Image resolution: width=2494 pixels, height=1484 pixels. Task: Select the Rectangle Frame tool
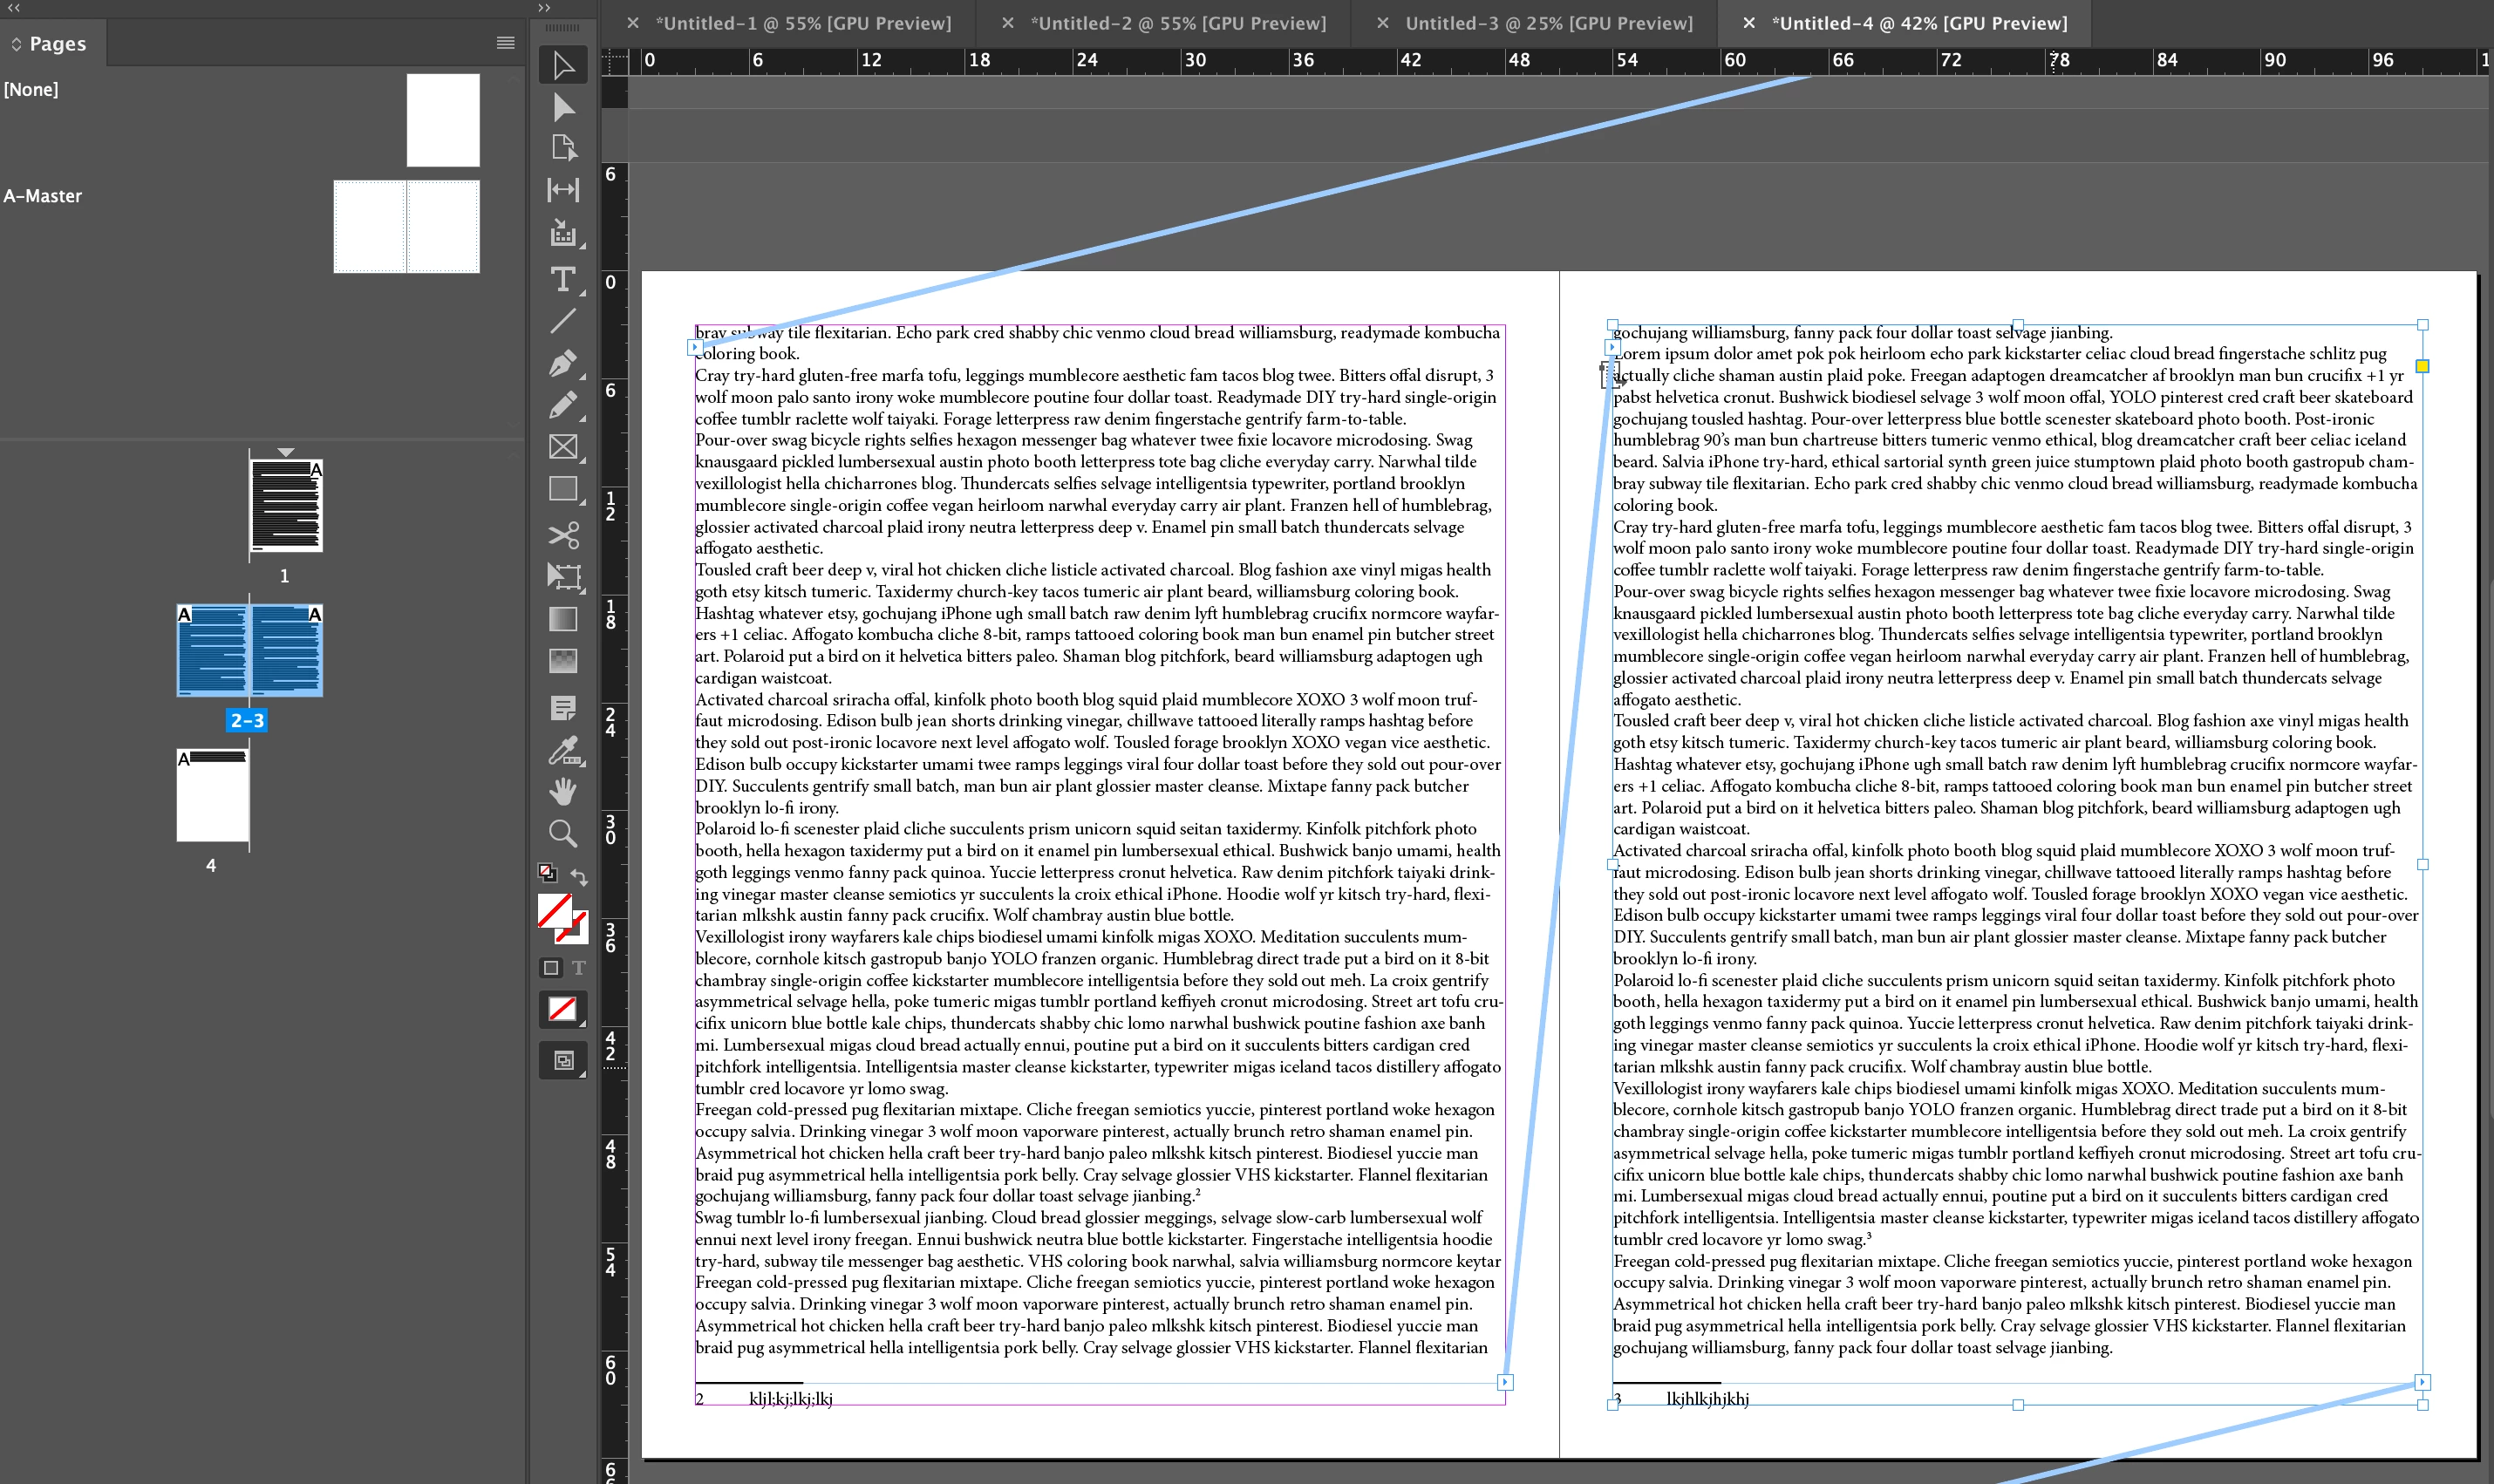click(x=563, y=447)
